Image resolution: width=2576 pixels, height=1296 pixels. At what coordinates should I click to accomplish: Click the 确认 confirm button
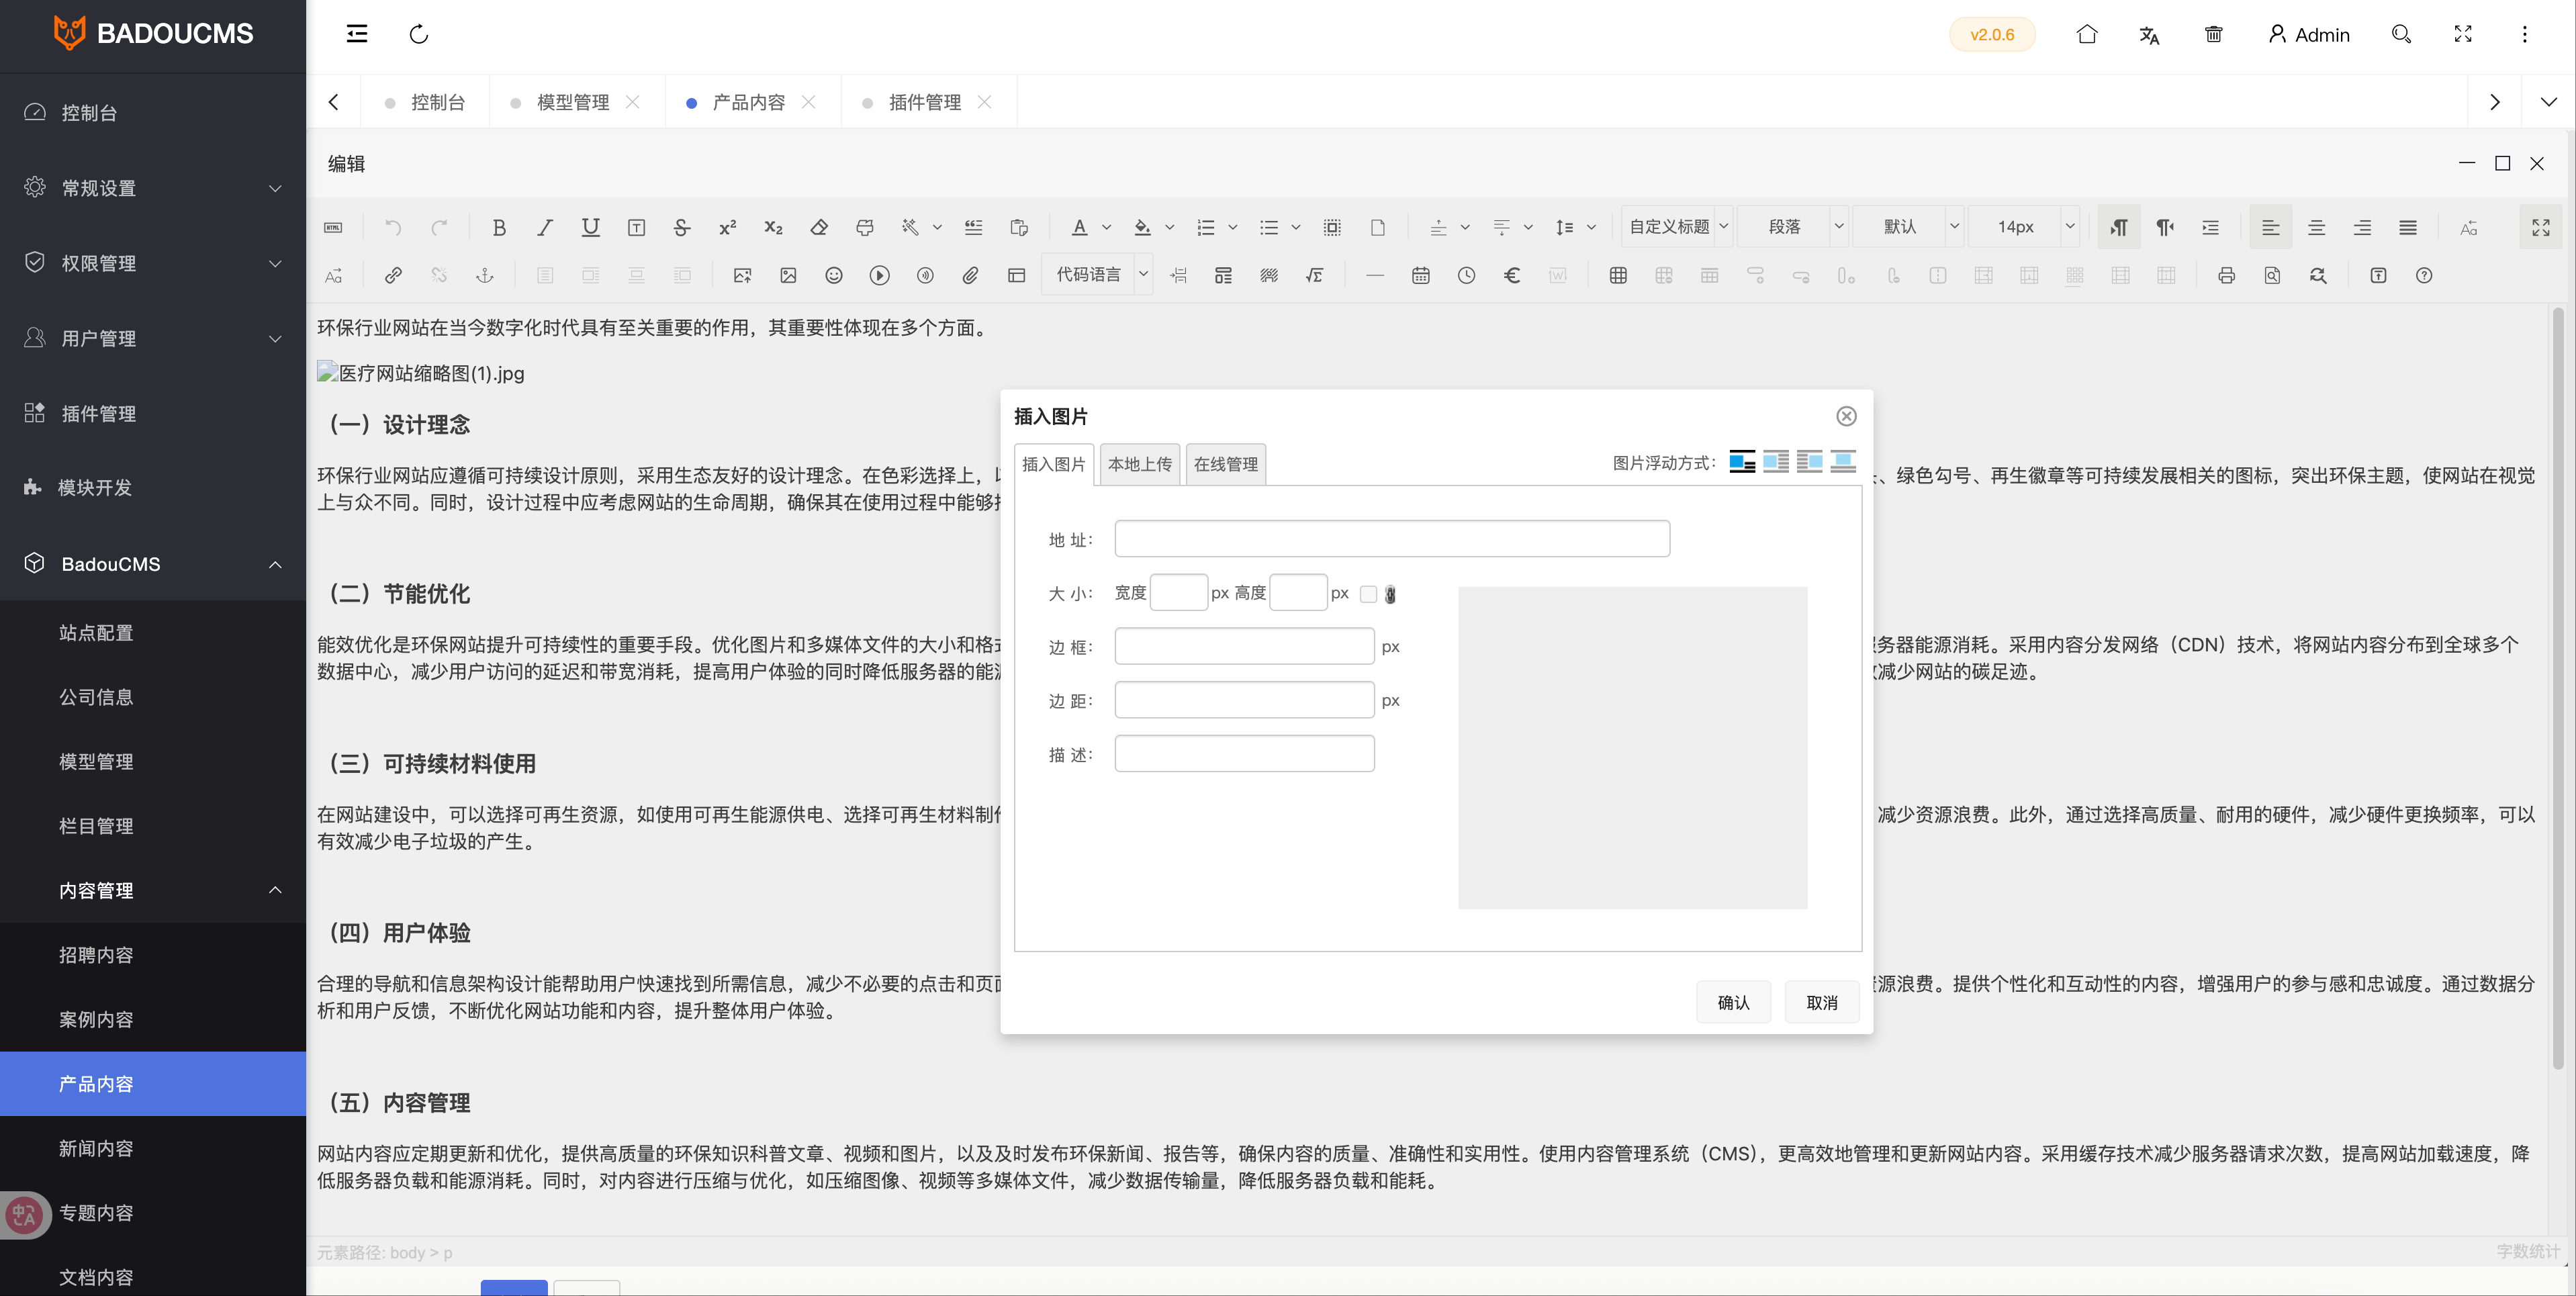[1733, 1001]
